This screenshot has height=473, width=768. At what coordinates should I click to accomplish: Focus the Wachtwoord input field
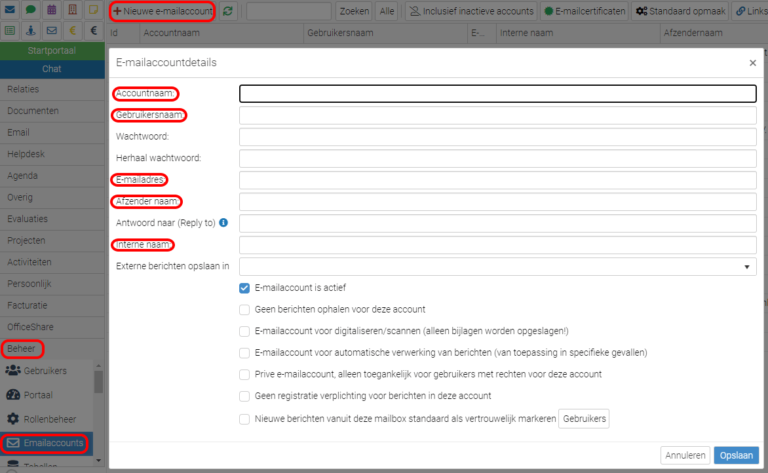[498, 137]
